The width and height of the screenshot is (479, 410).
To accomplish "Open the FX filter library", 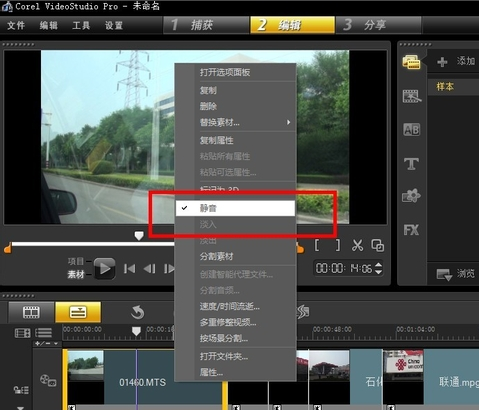I will coord(411,230).
